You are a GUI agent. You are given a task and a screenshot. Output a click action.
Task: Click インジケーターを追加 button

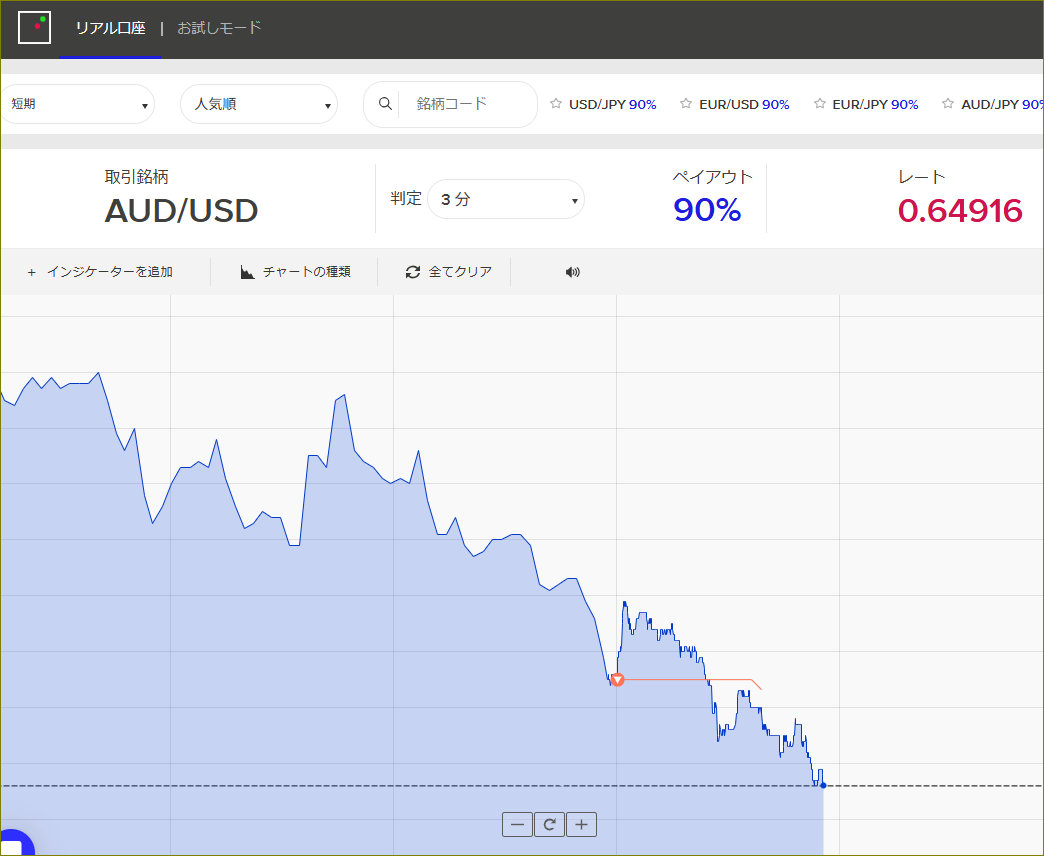tap(100, 272)
